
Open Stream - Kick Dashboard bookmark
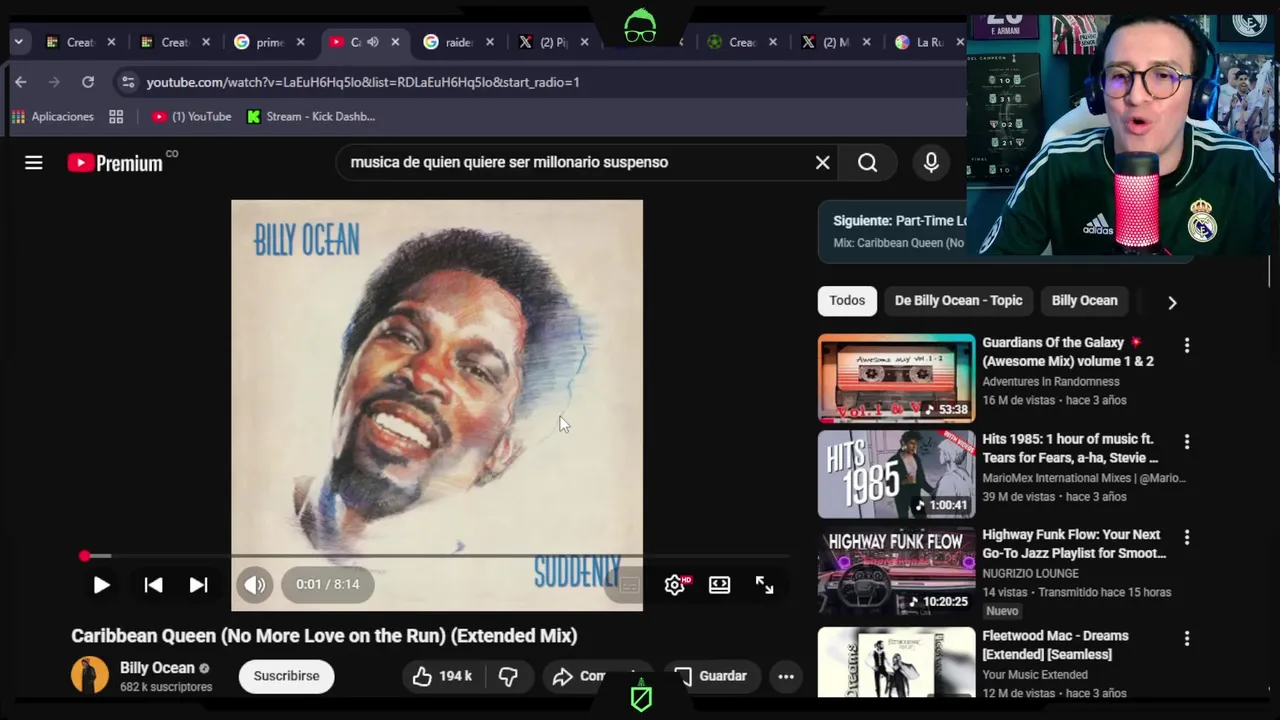pos(311,117)
